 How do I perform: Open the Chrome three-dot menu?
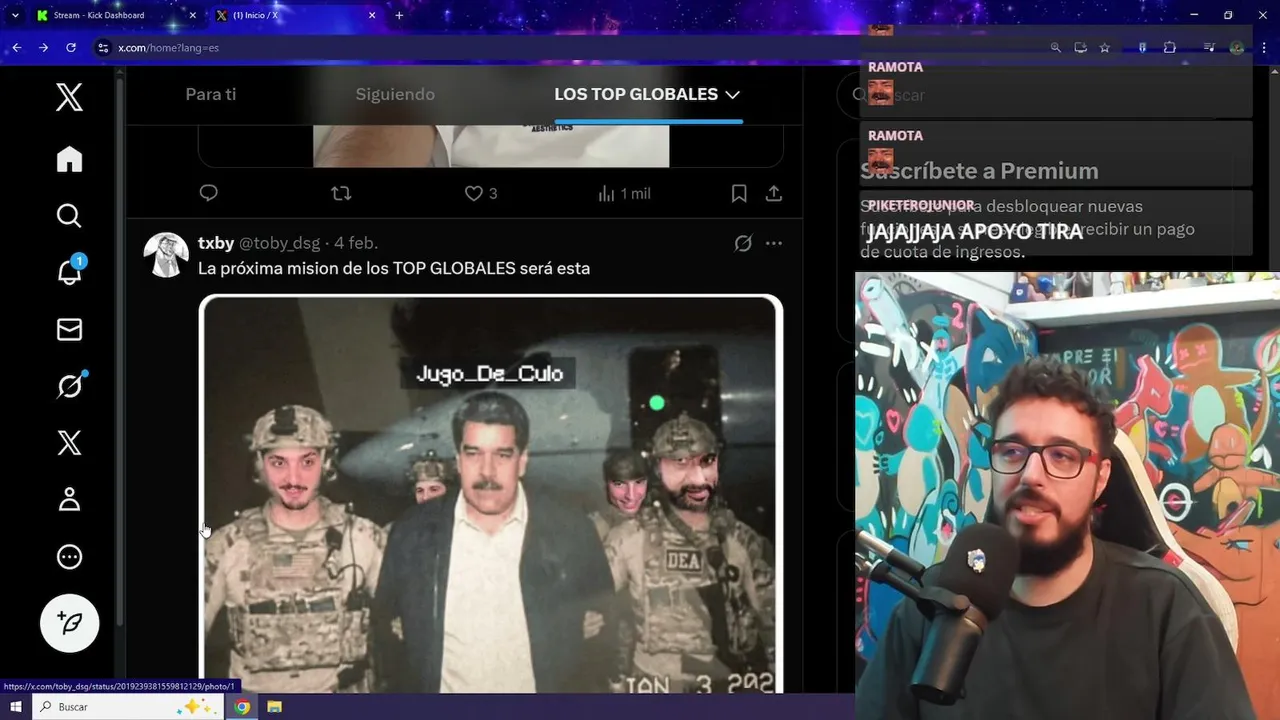coord(1264,47)
